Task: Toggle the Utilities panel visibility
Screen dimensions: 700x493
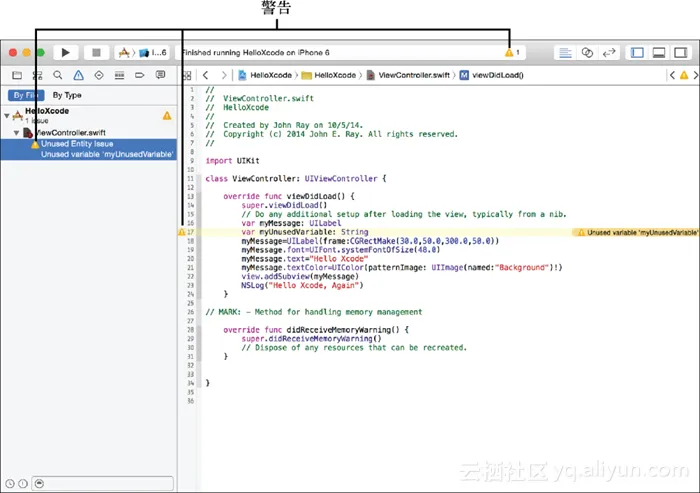Action: 680,53
